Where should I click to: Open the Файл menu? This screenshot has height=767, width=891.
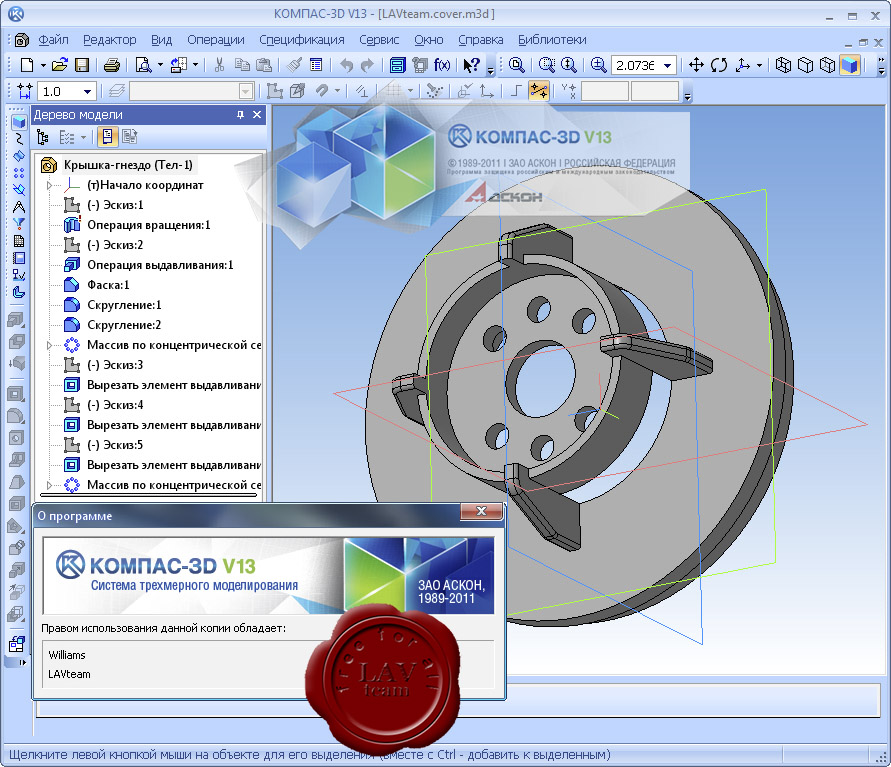[x=53, y=40]
